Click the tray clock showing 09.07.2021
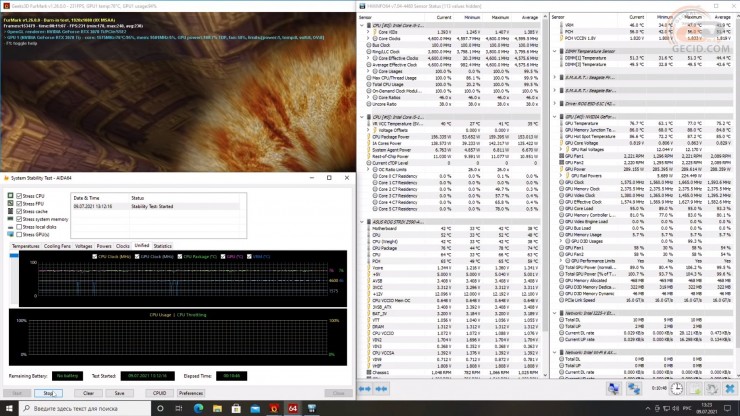Viewport: 740px width, 416px height. pos(706,408)
